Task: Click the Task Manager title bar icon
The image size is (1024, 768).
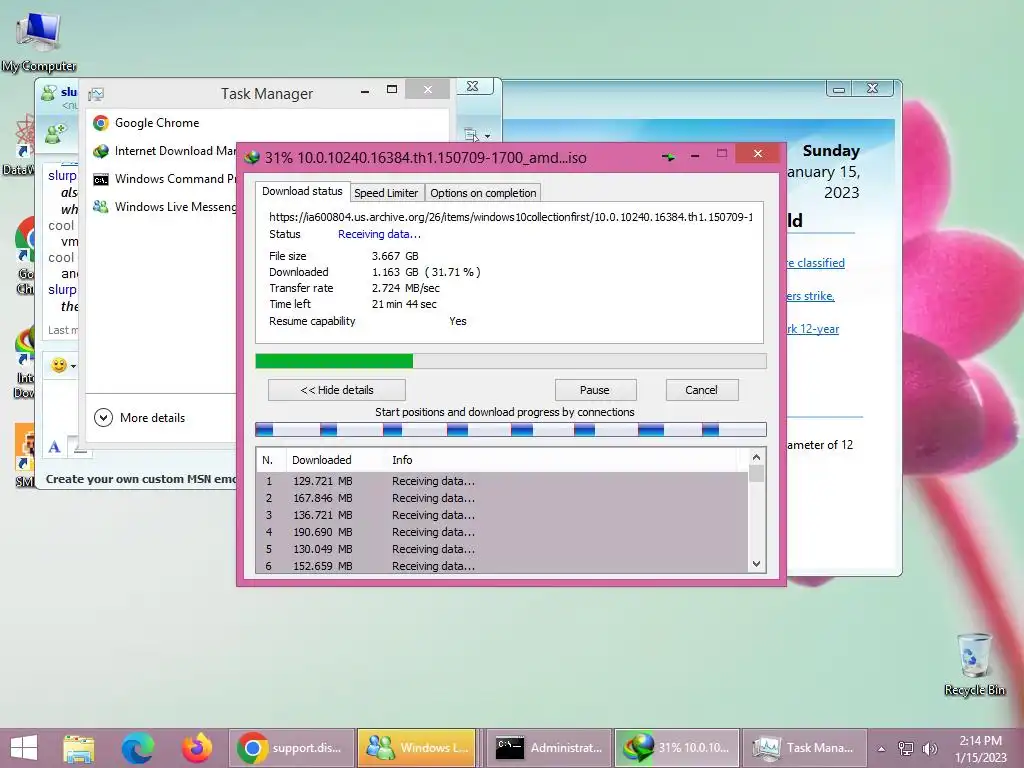Action: click(96, 94)
